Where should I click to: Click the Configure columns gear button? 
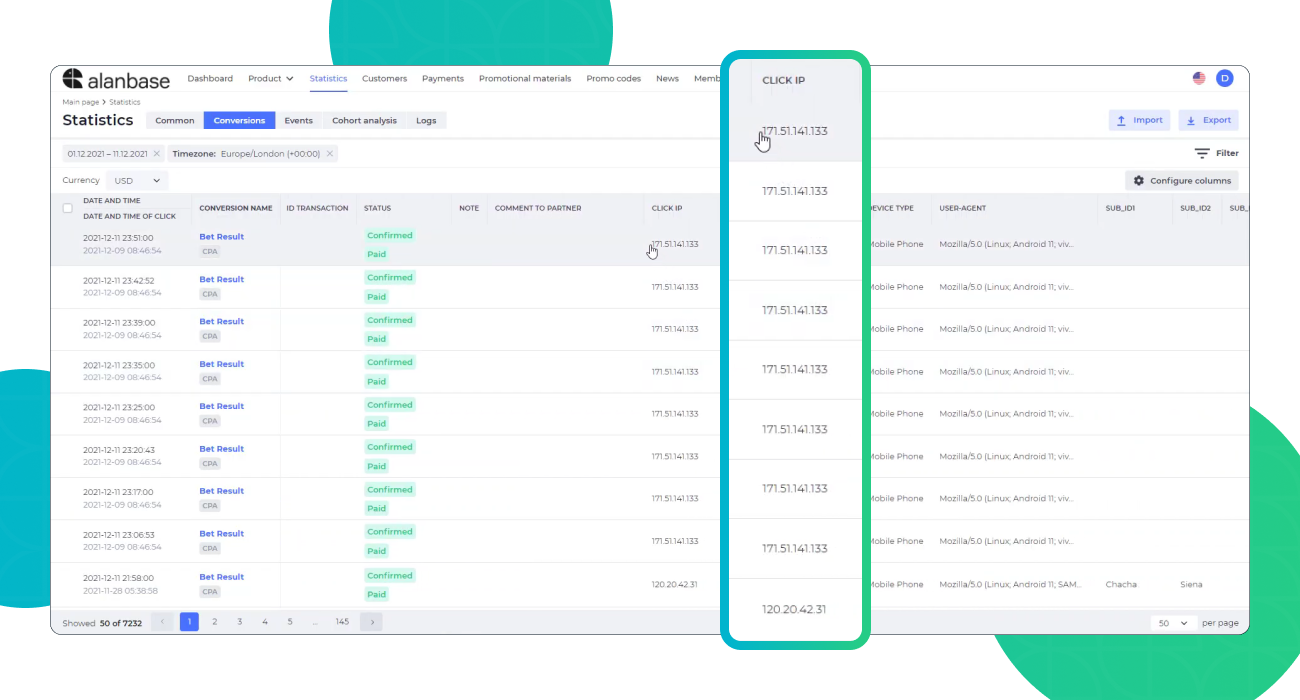[1181, 181]
